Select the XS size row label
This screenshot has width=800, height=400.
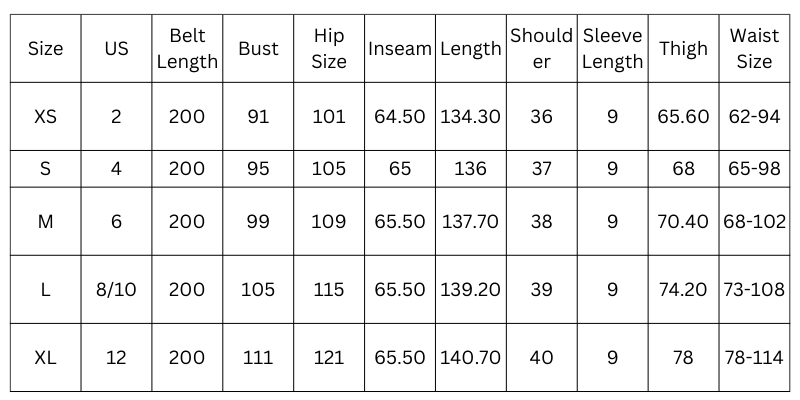pyautogui.click(x=45, y=117)
